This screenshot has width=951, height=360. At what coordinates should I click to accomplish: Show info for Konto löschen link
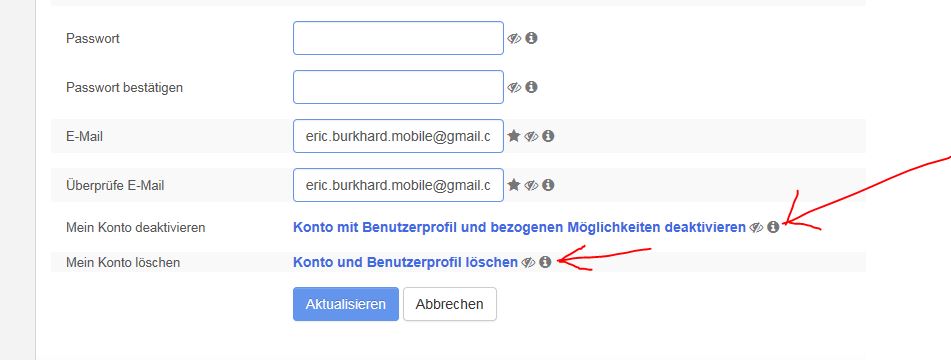point(545,262)
